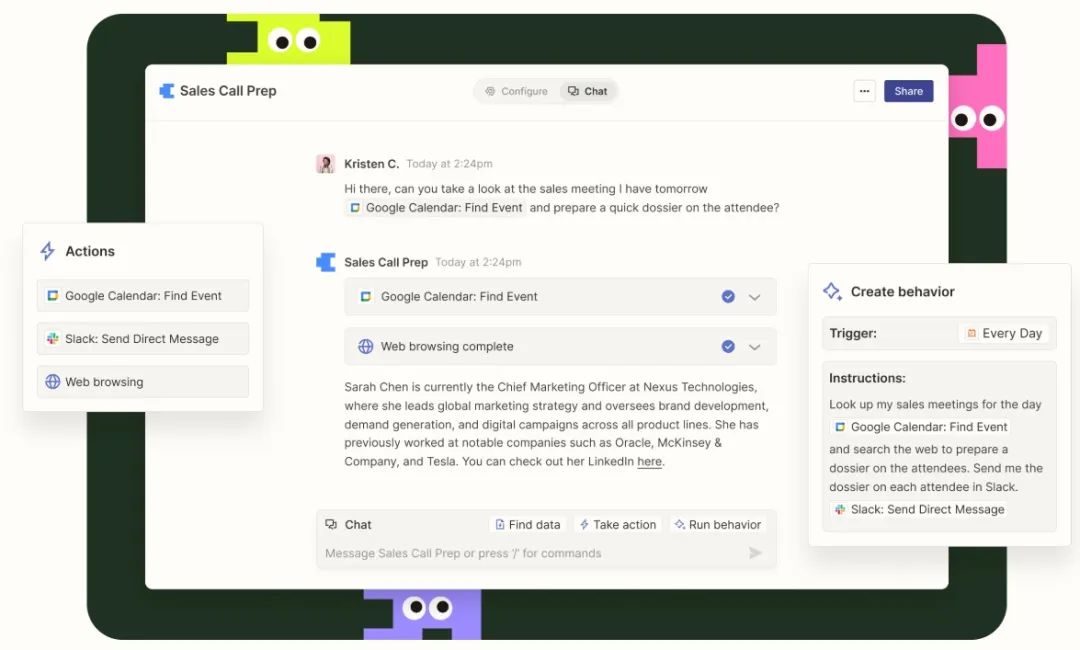Click the checkmark on Web browsing complete step

(x=728, y=346)
